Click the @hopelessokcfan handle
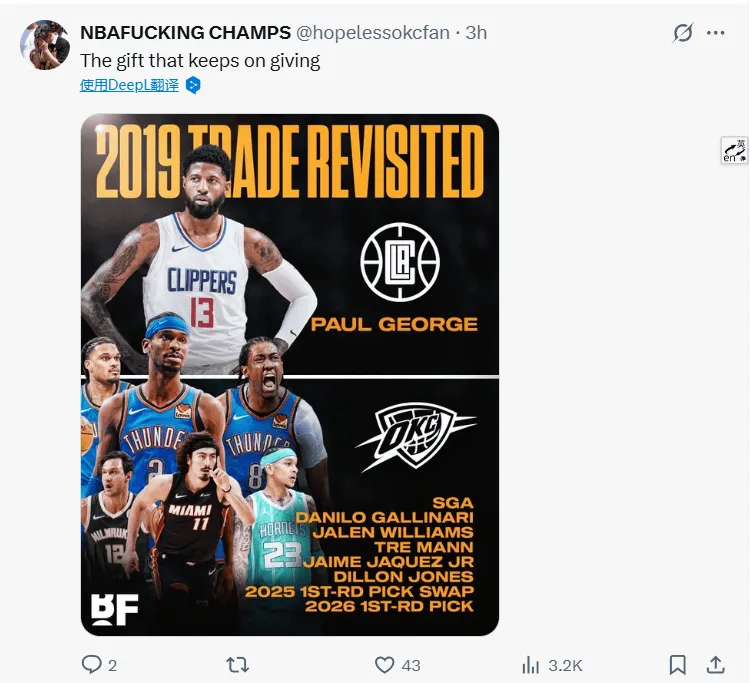750x683 pixels. (373, 33)
